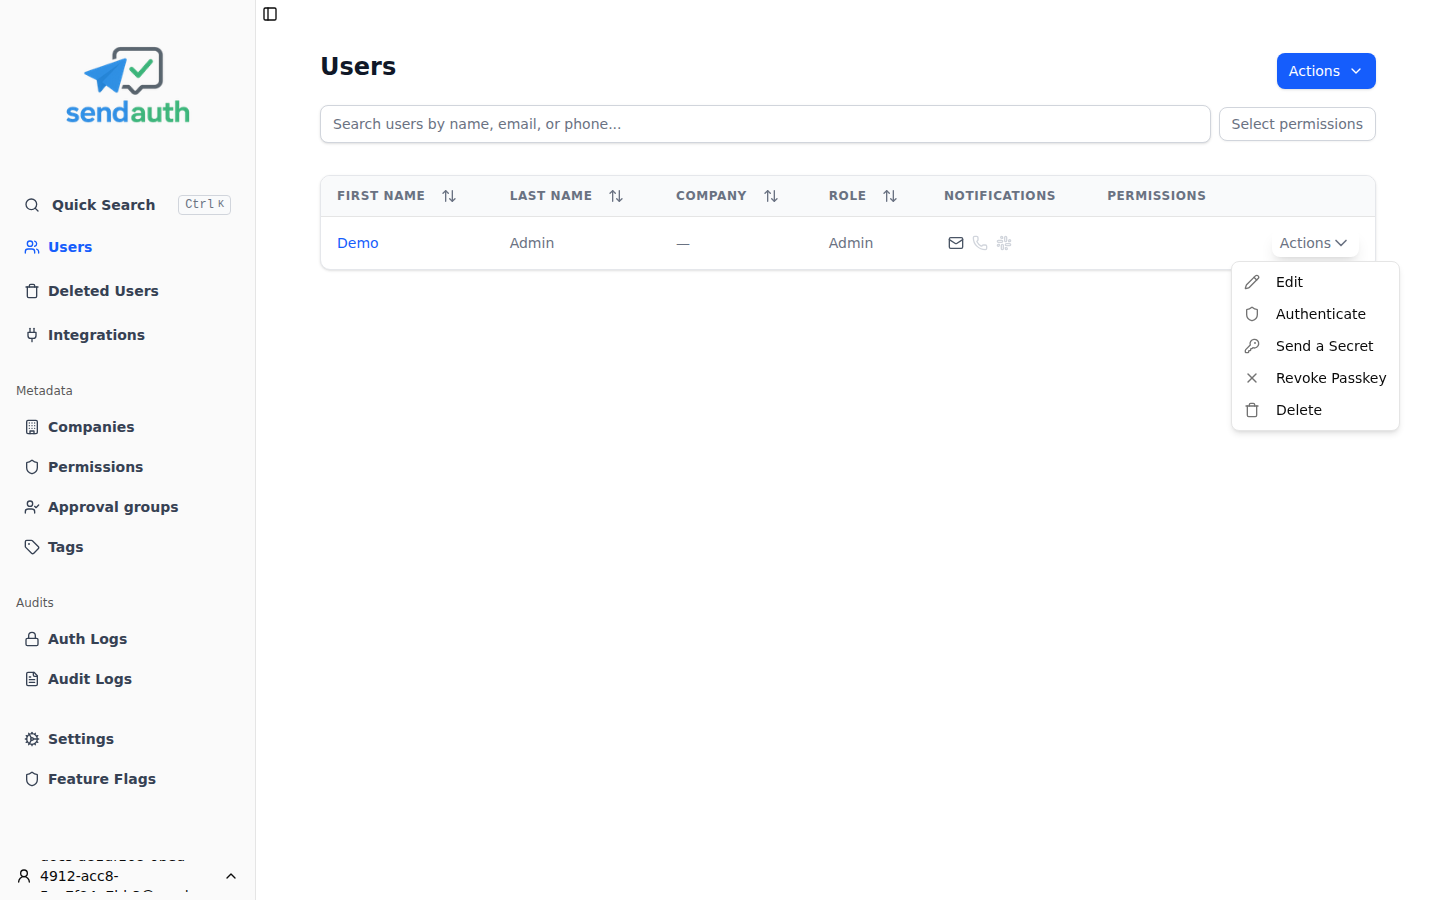The width and height of the screenshot is (1440, 900).
Task: Click the Settings gear icon
Action: point(30,738)
